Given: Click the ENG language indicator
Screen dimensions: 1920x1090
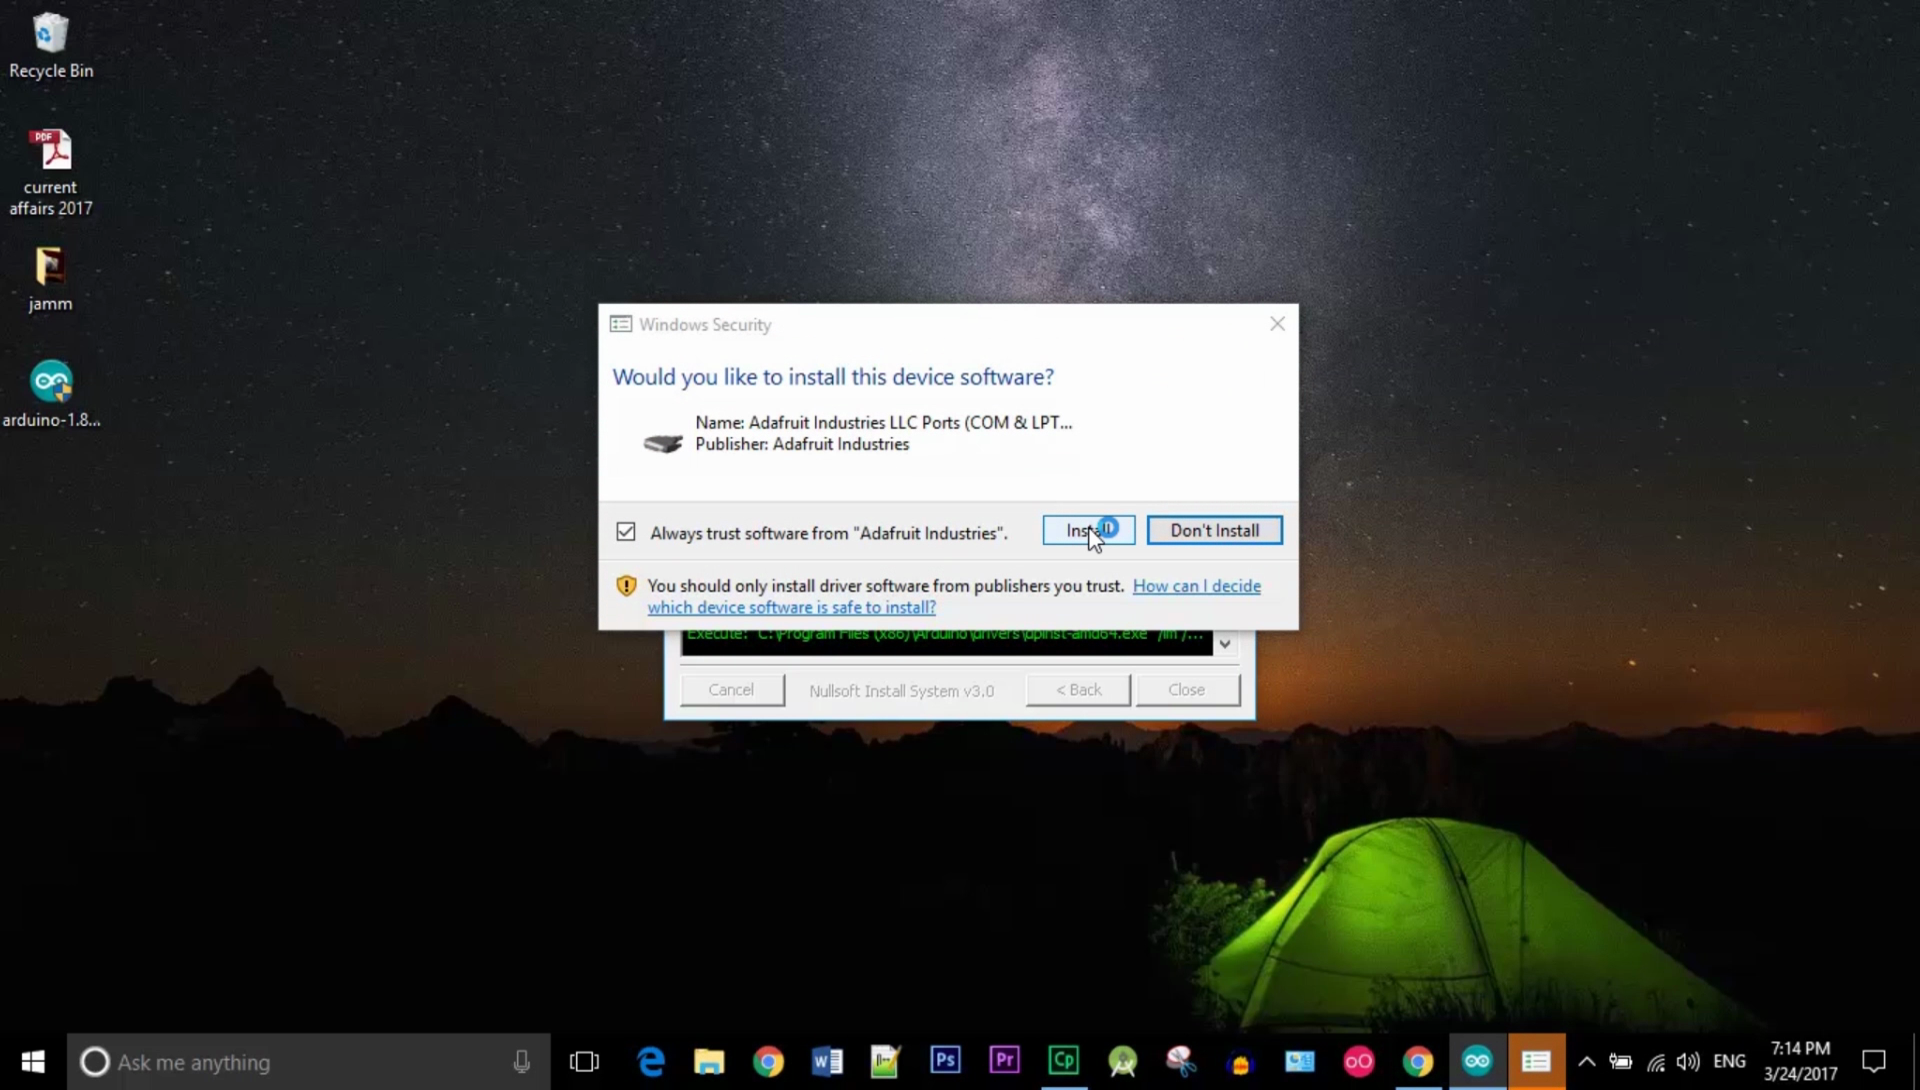Looking at the screenshot, I should [x=1729, y=1061].
